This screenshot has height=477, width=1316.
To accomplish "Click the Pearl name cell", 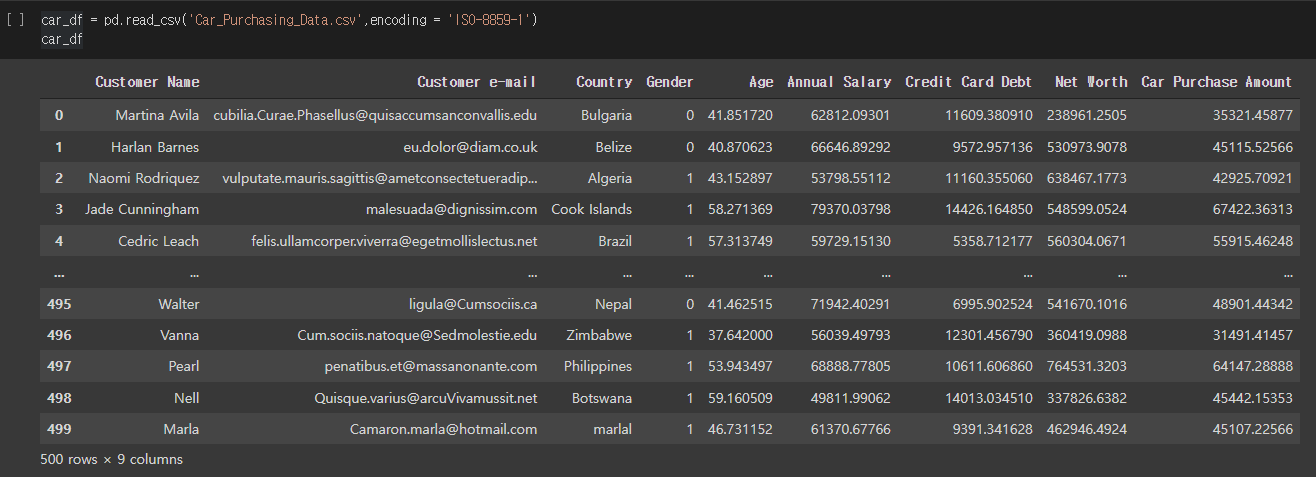I will pos(184,367).
